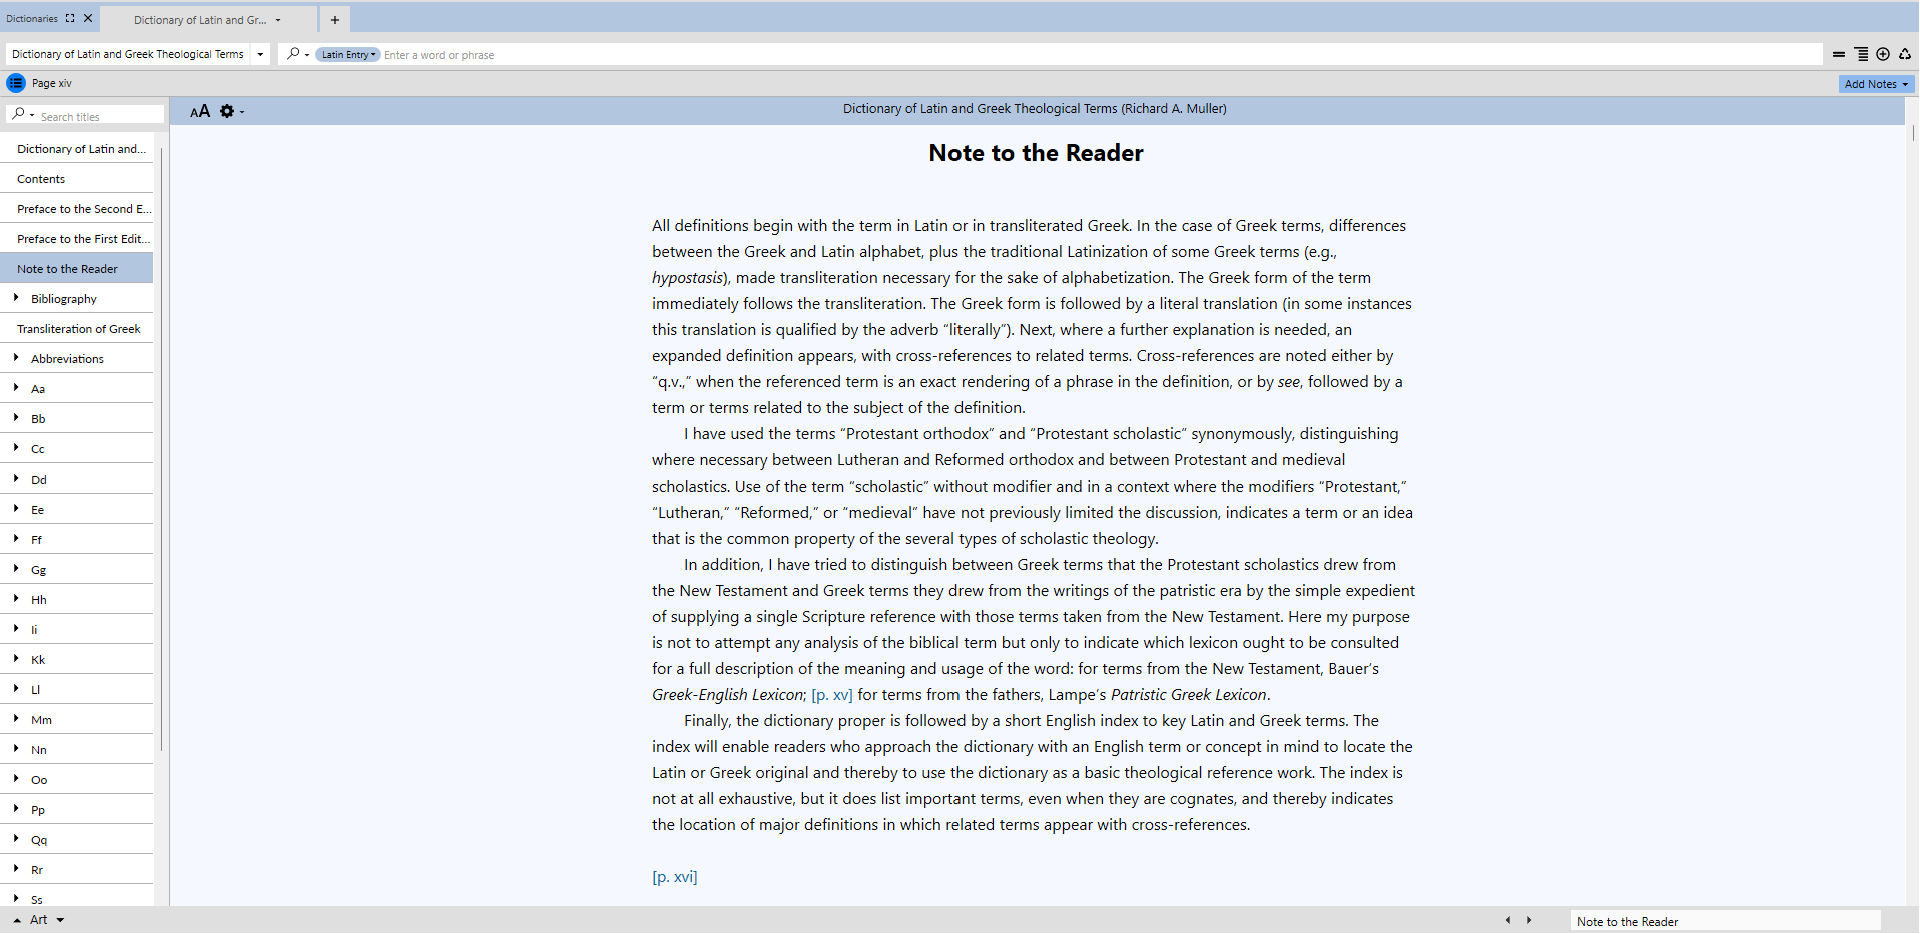Follow the [p. xv] page link
The image size is (1920, 934).
832,695
